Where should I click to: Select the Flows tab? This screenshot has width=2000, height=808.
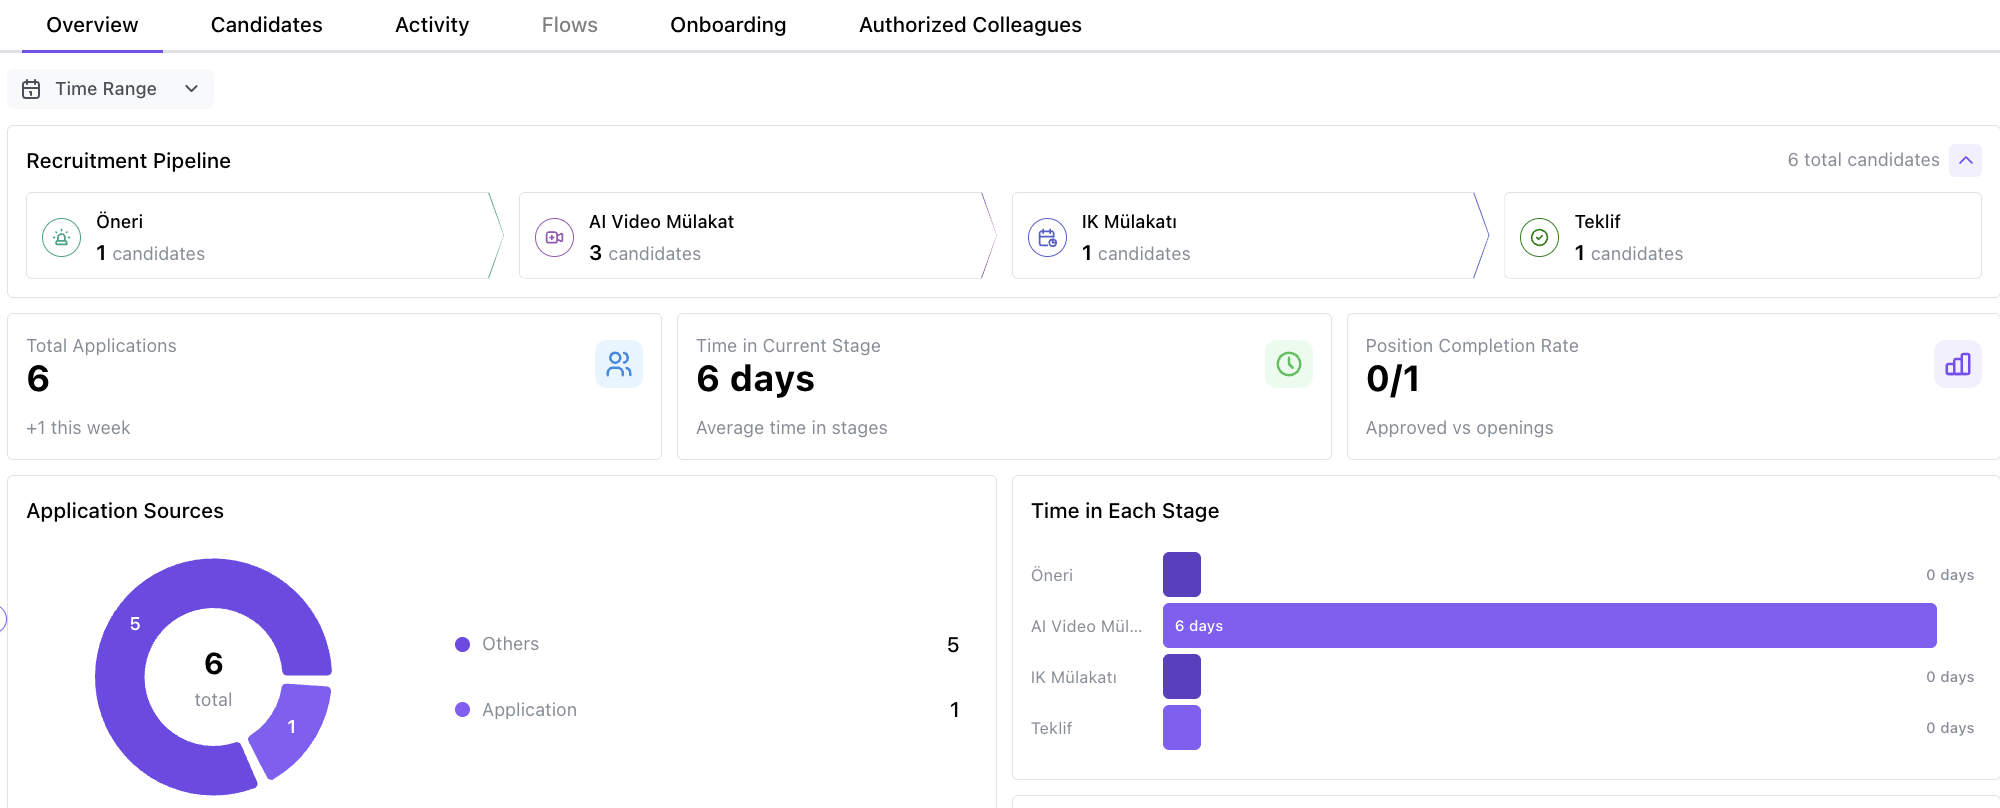[x=569, y=25]
